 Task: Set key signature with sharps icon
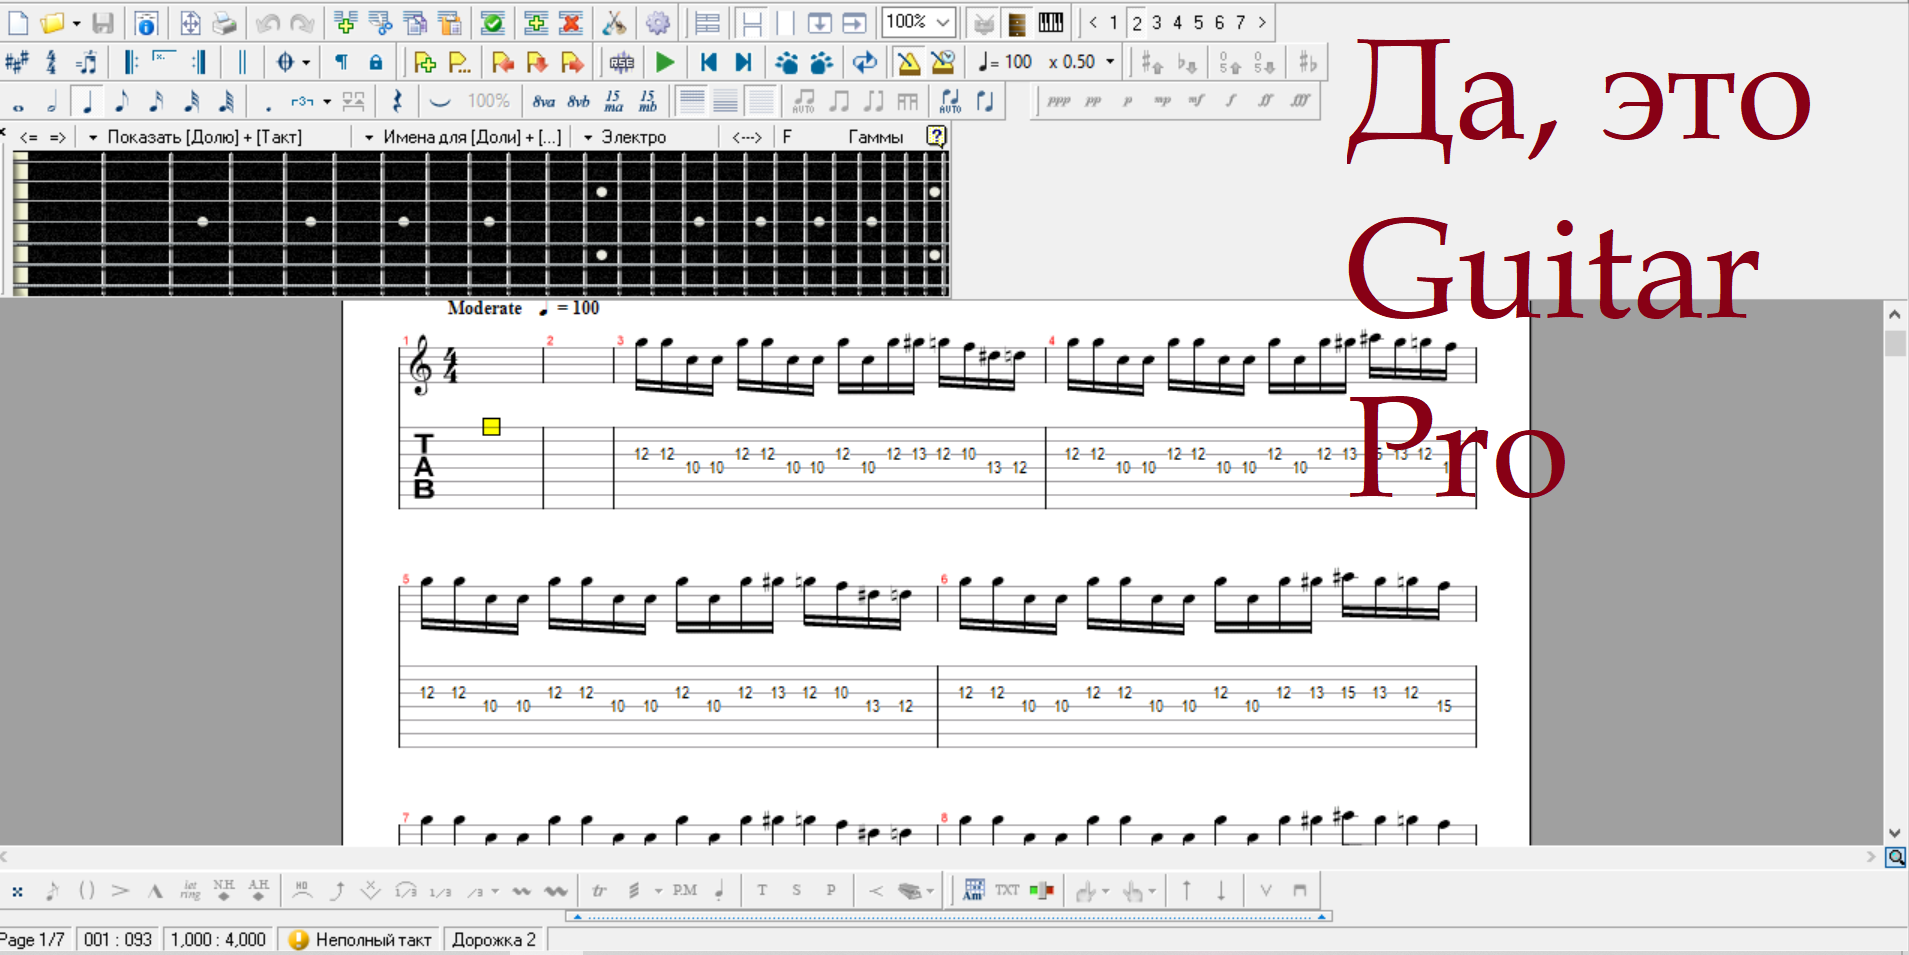coord(17,62)
